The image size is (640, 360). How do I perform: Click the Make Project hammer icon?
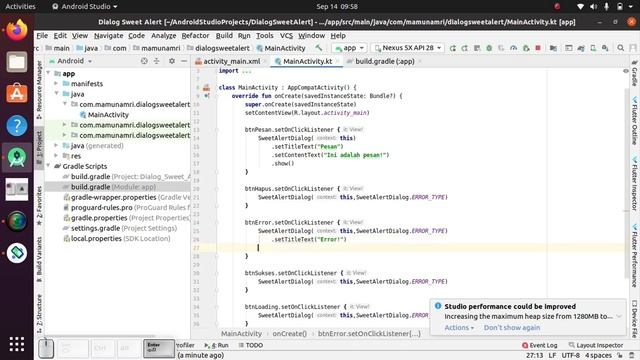tap(318, 48)
